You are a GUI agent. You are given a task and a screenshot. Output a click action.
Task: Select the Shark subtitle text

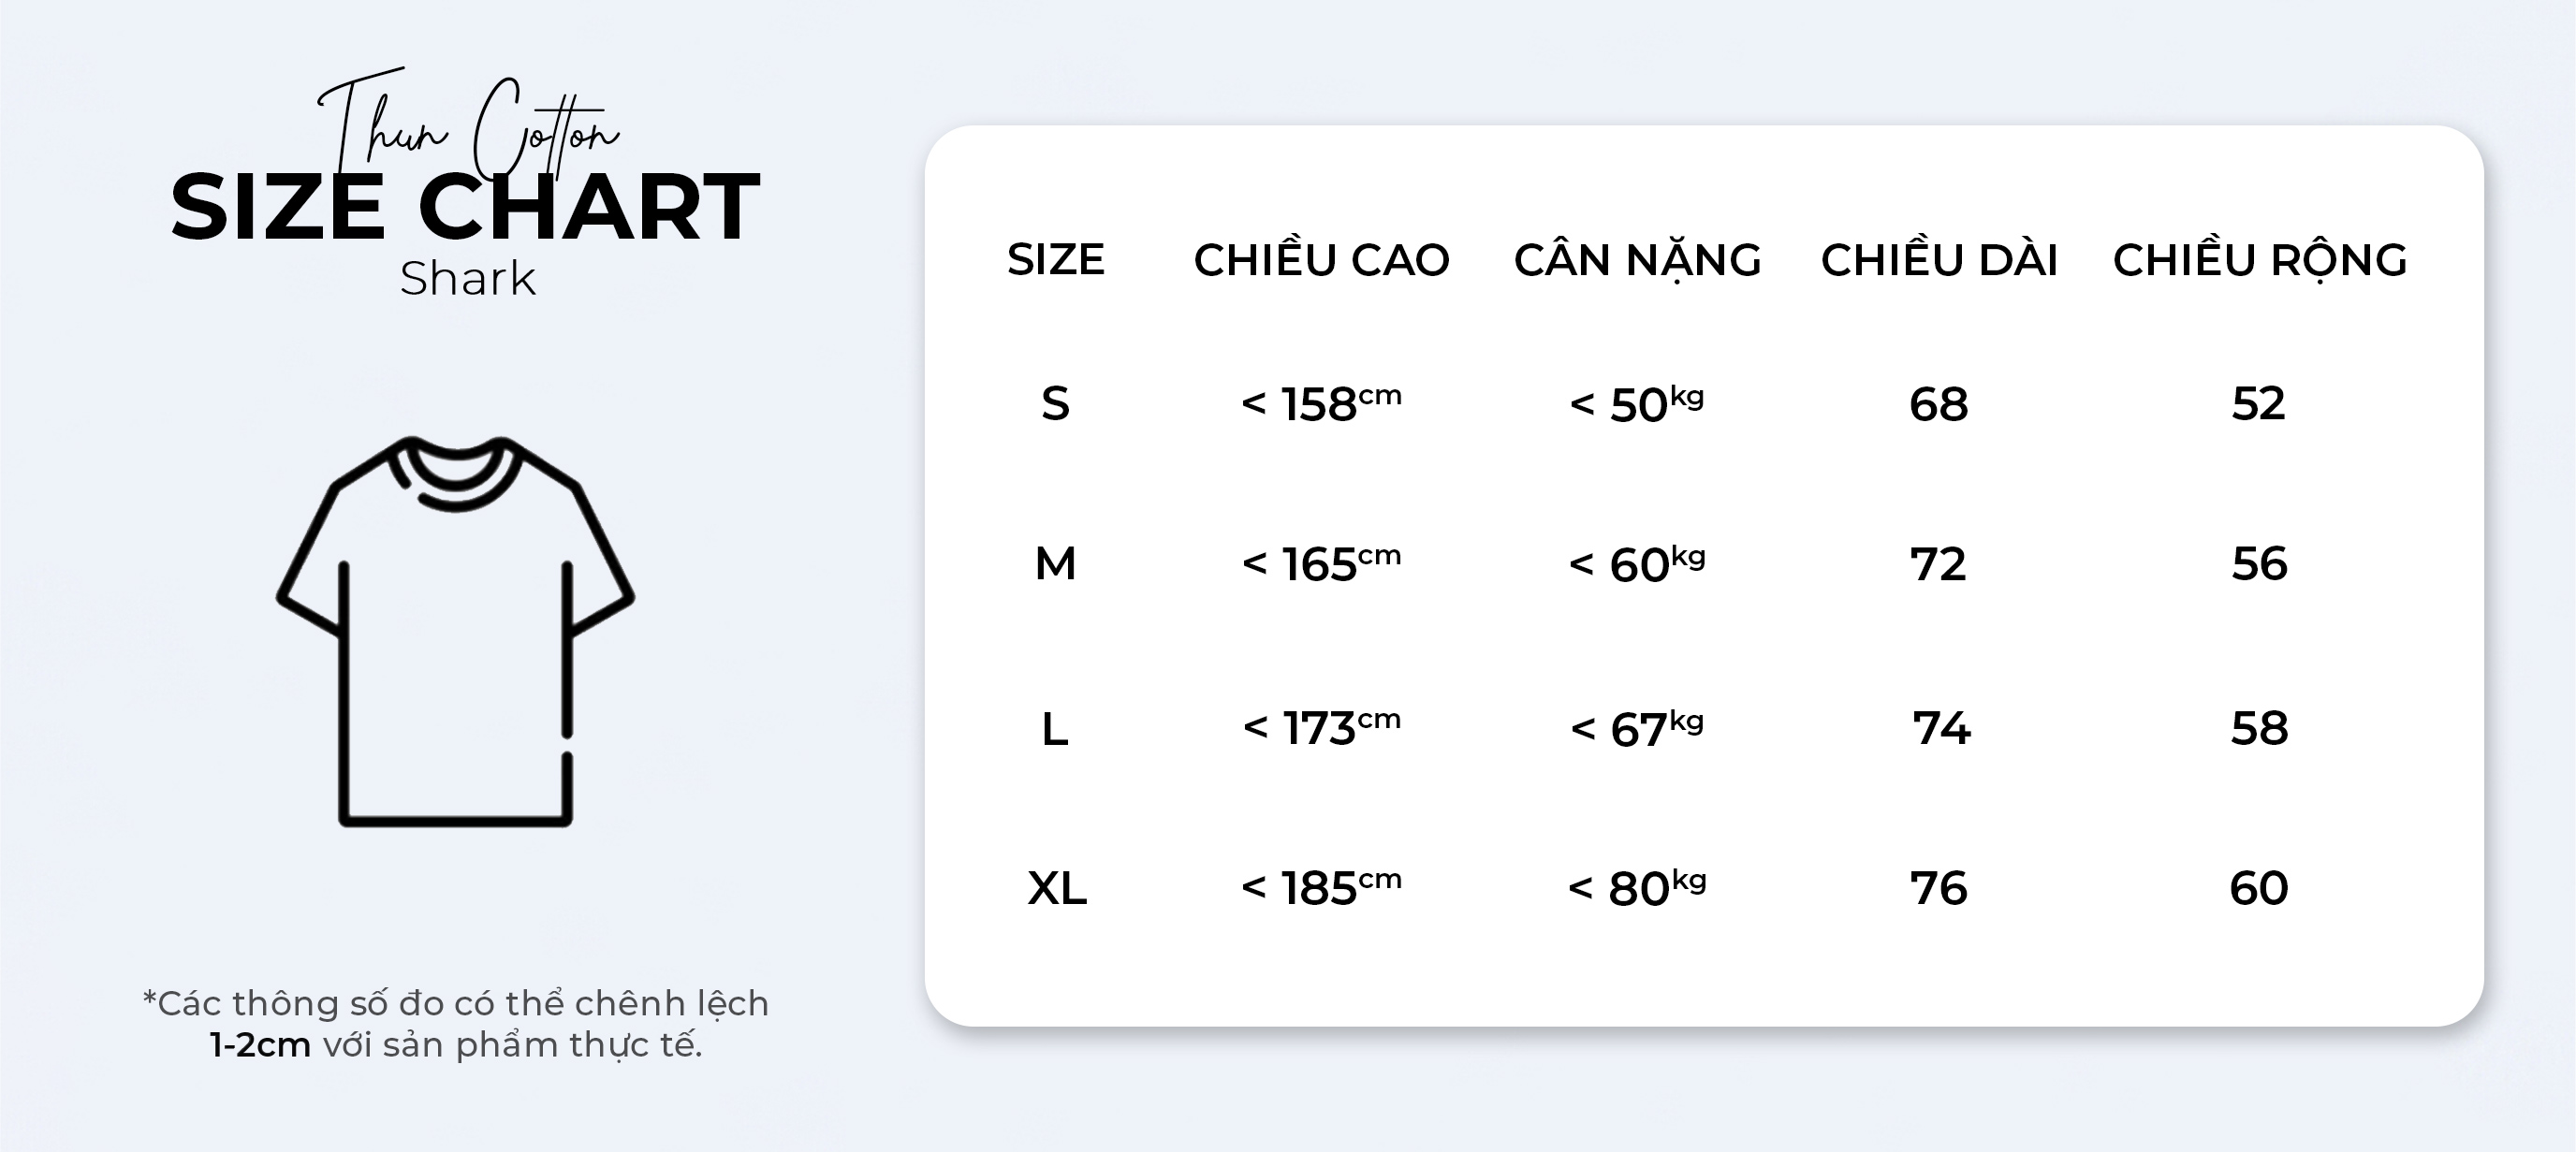(468, 279)
